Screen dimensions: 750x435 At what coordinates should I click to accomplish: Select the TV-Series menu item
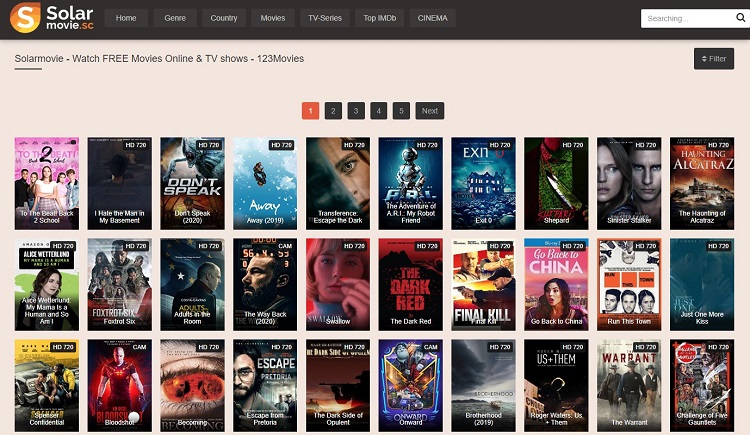pyautogui.click(x=325, y=18)
